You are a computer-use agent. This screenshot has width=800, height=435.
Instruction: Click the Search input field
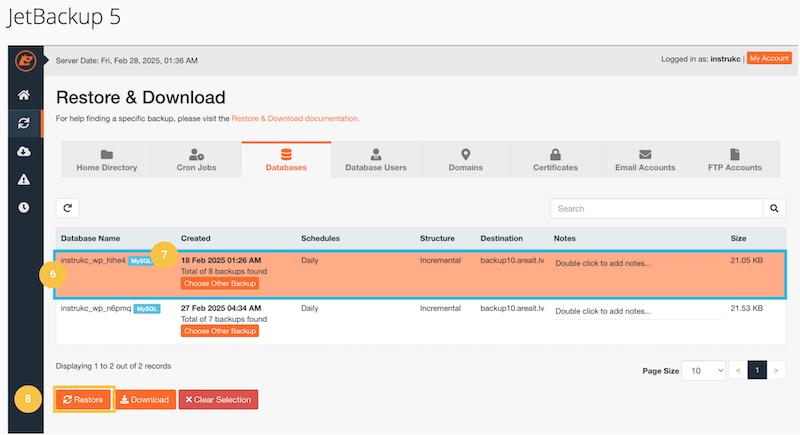pyautogui.click(x=655, y=209)
